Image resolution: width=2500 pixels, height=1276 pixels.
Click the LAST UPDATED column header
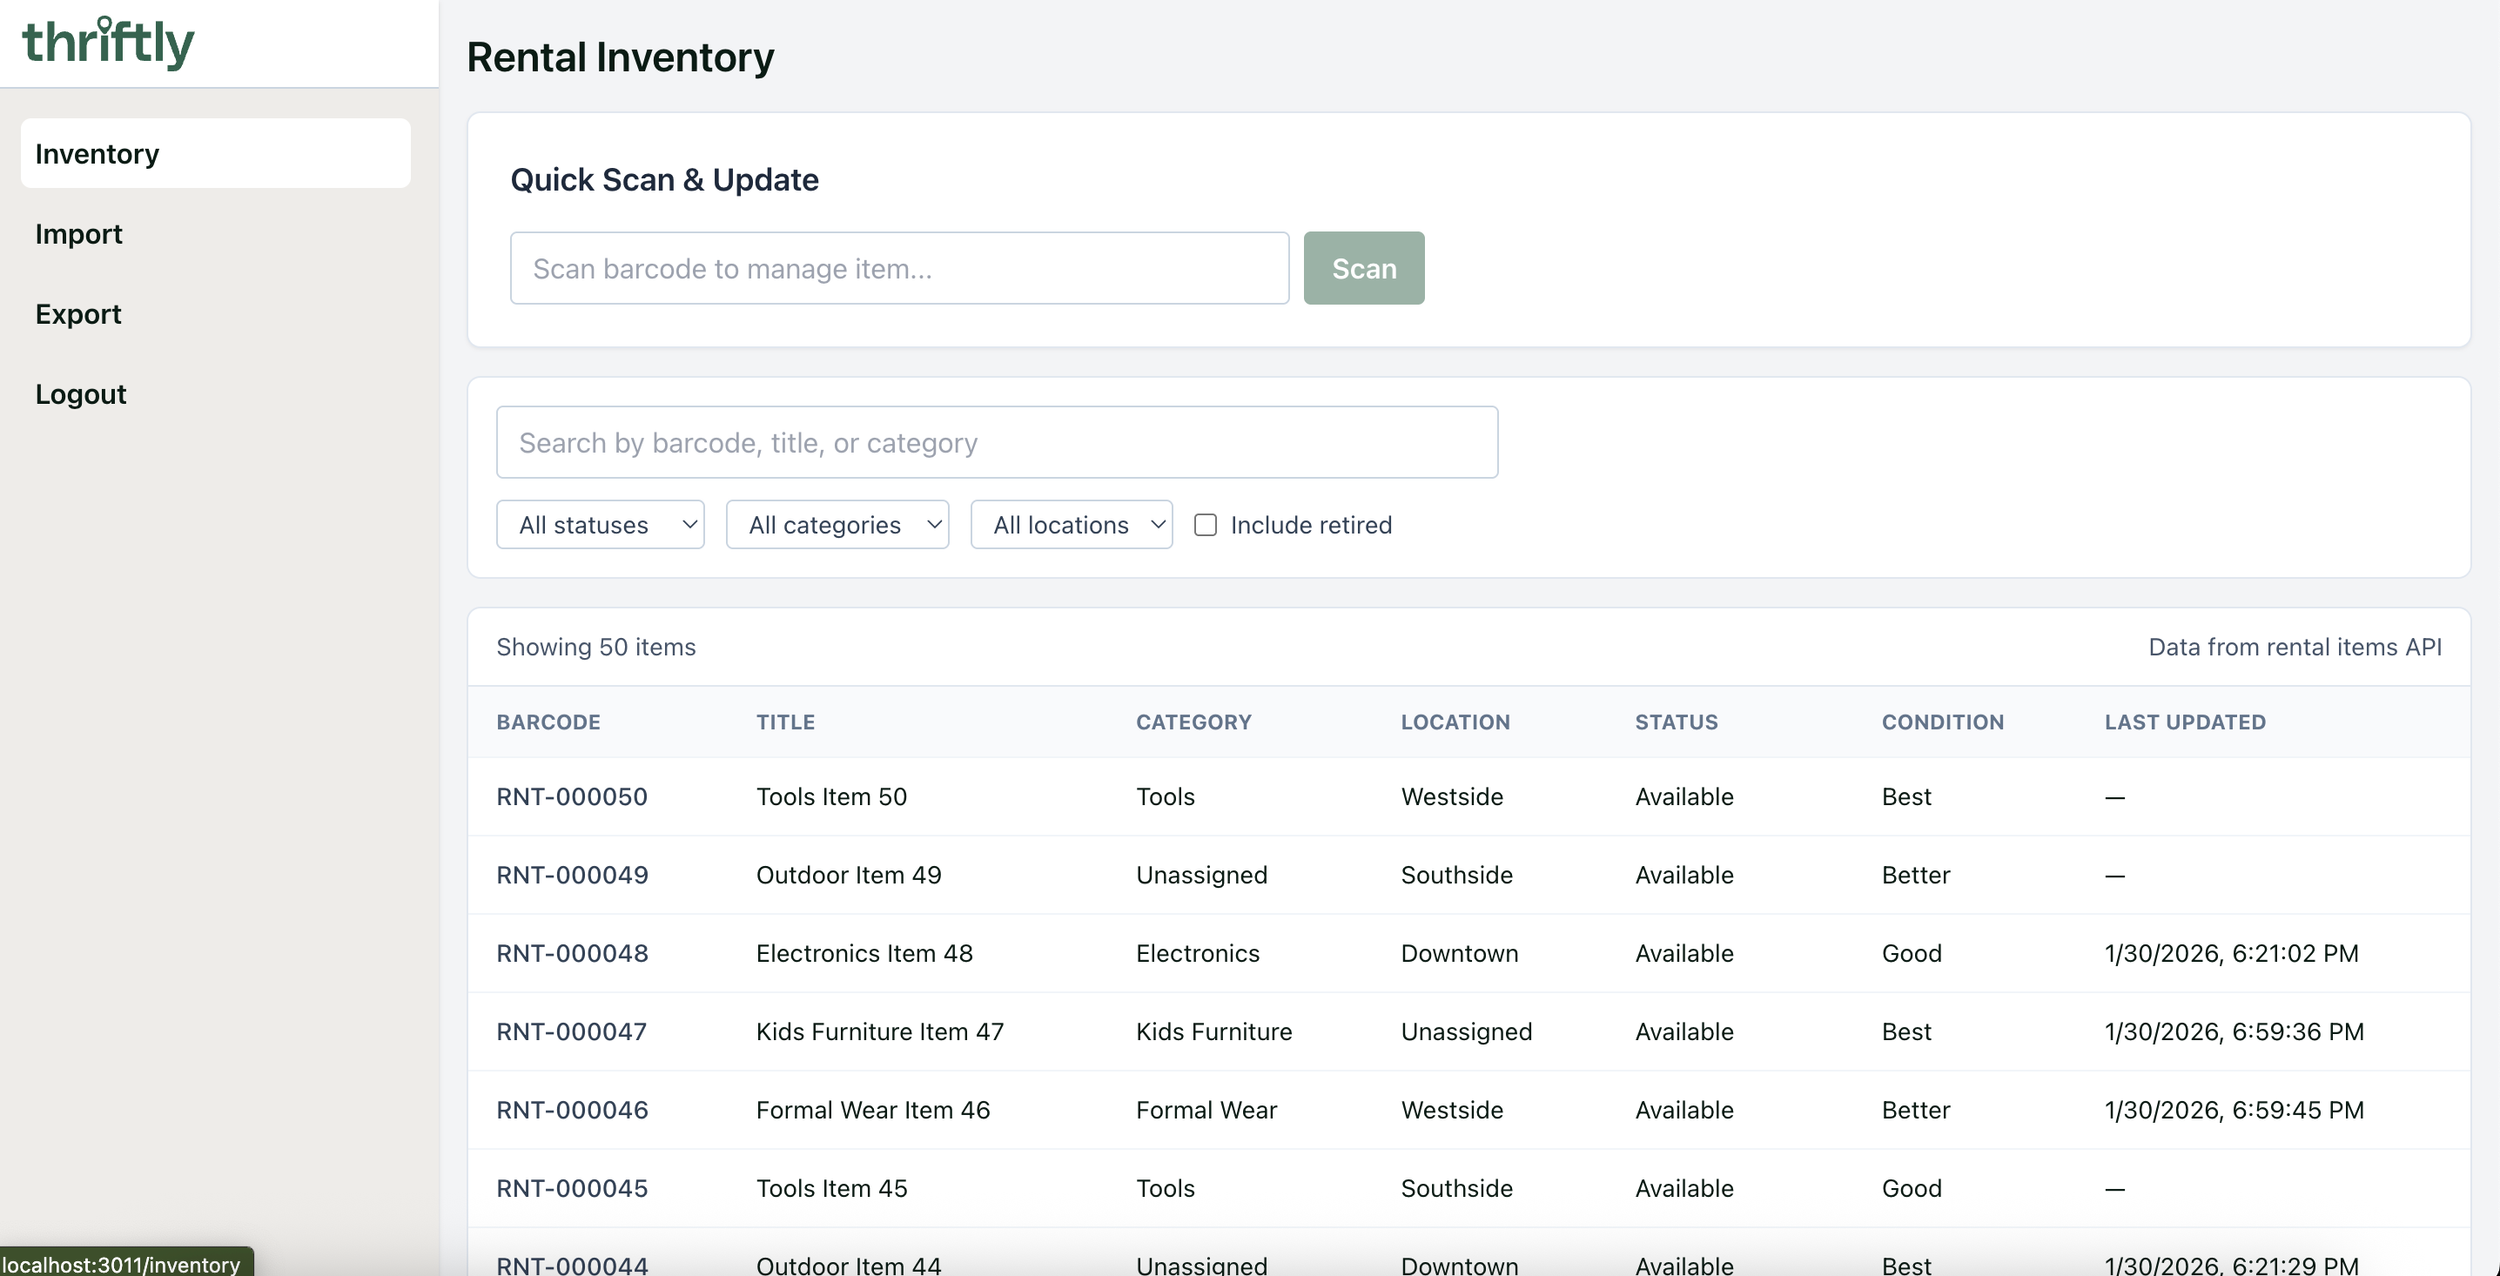[x=2184, y=722]
